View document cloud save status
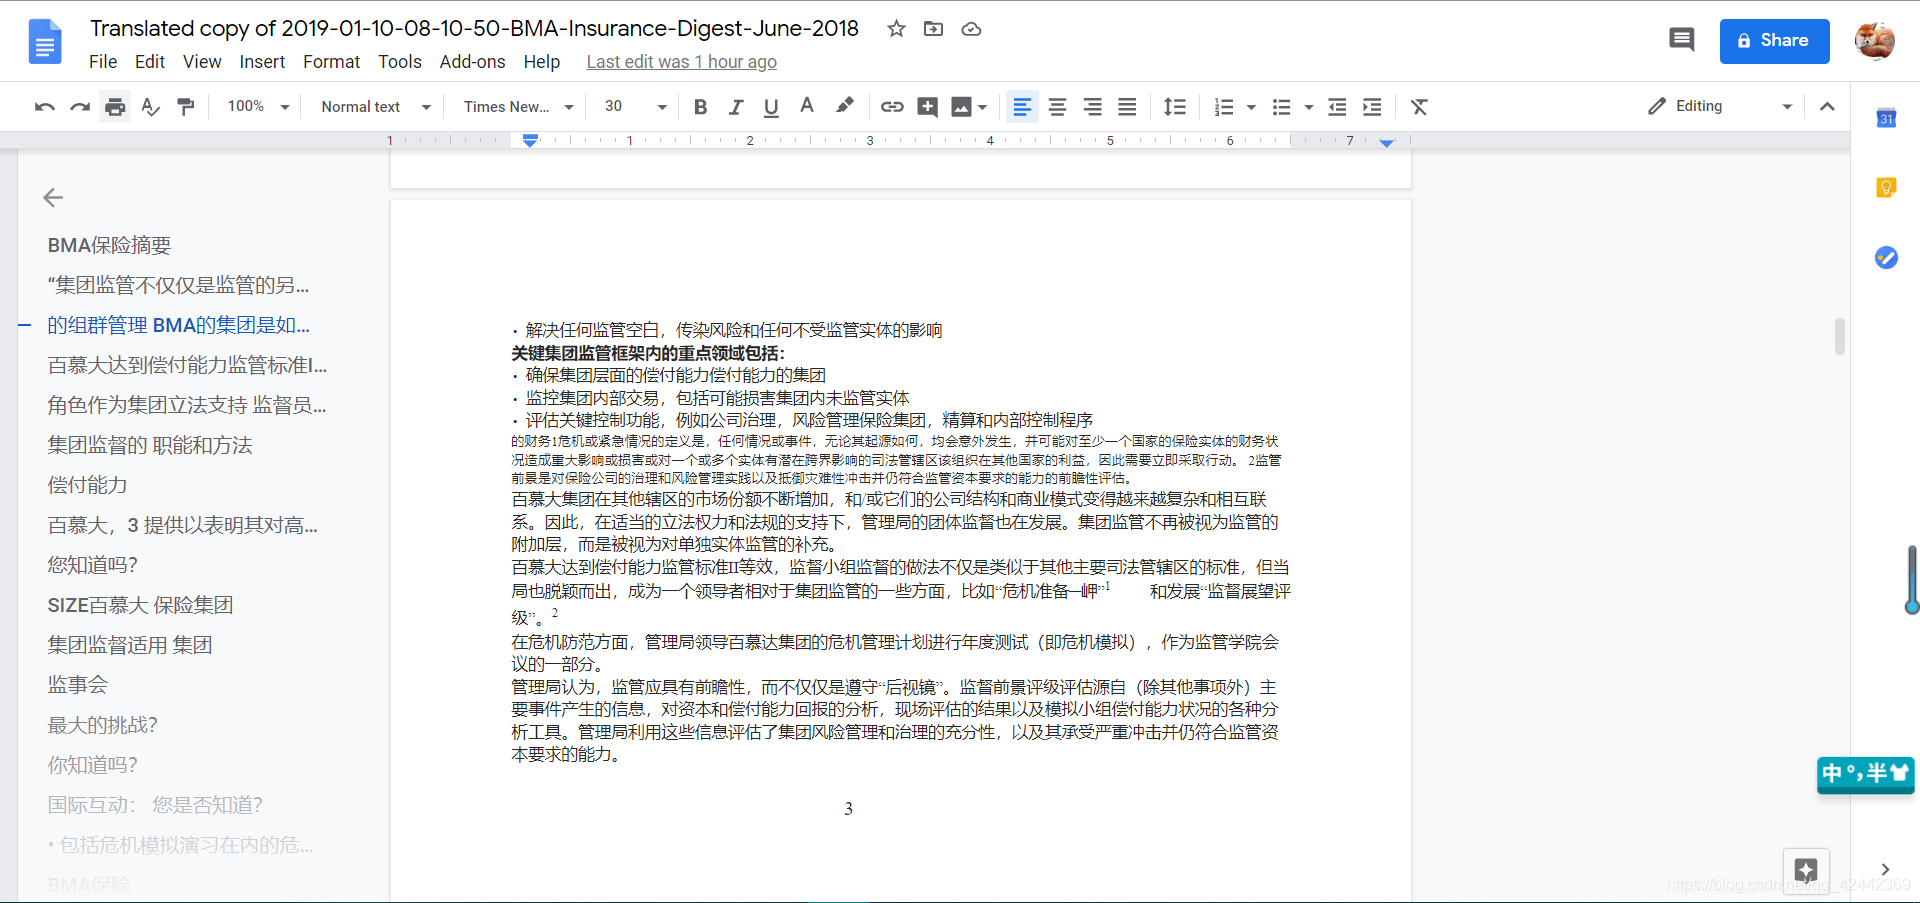The width and height of the screenshot is (1920, 903). (x=971, y=29)
